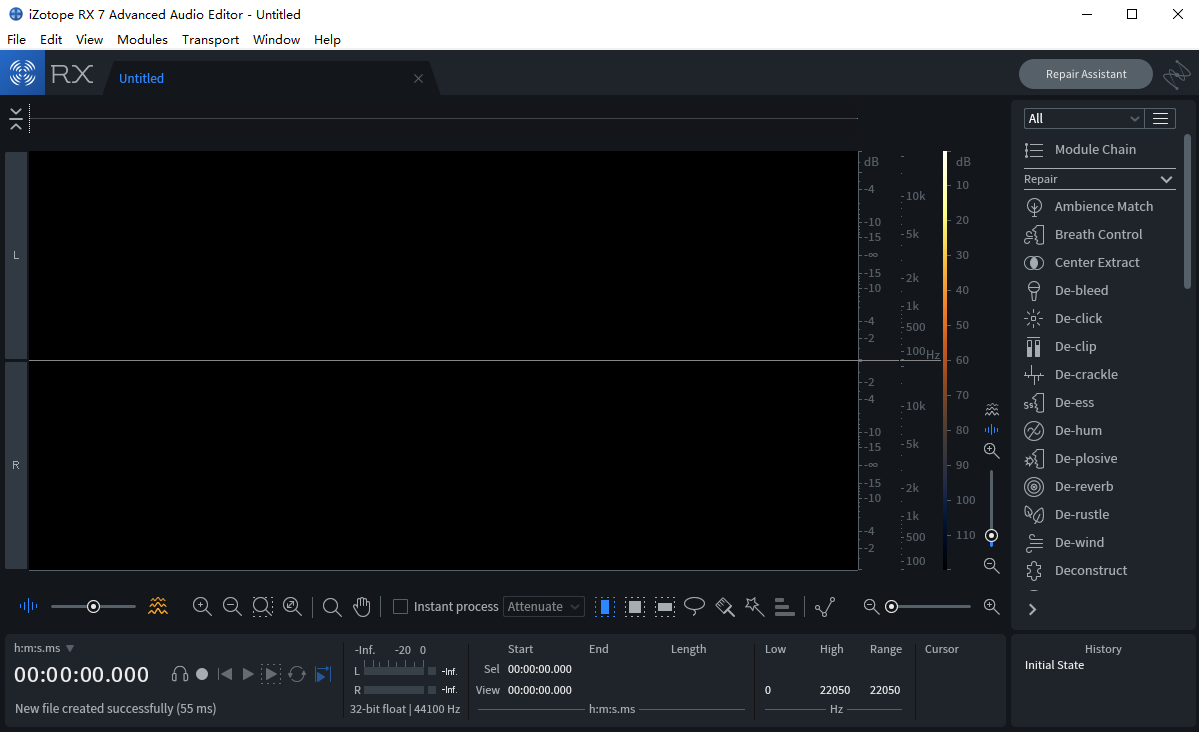Viewport: 1199px width, 732px height.
Task: Open the Attenuate process dropdown
Action: point(543,606)
